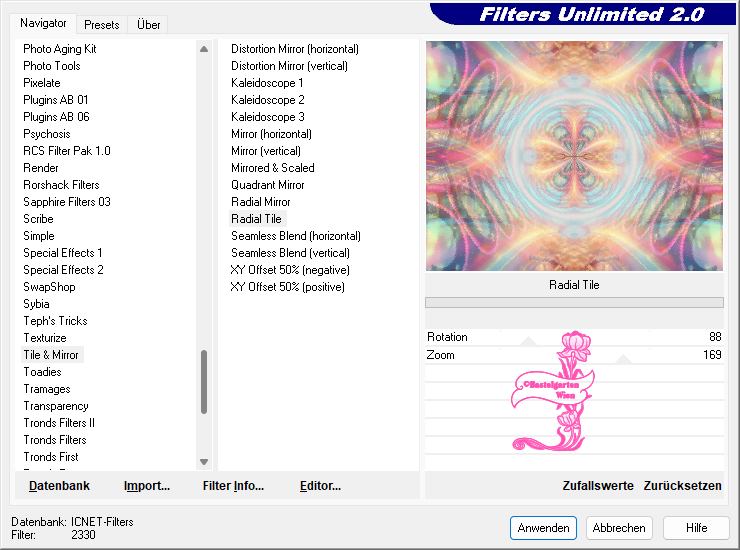This screenshot has height=550, width=740.
Task: Select the Radial Tile filter
Action: click(x=256, y=219)
